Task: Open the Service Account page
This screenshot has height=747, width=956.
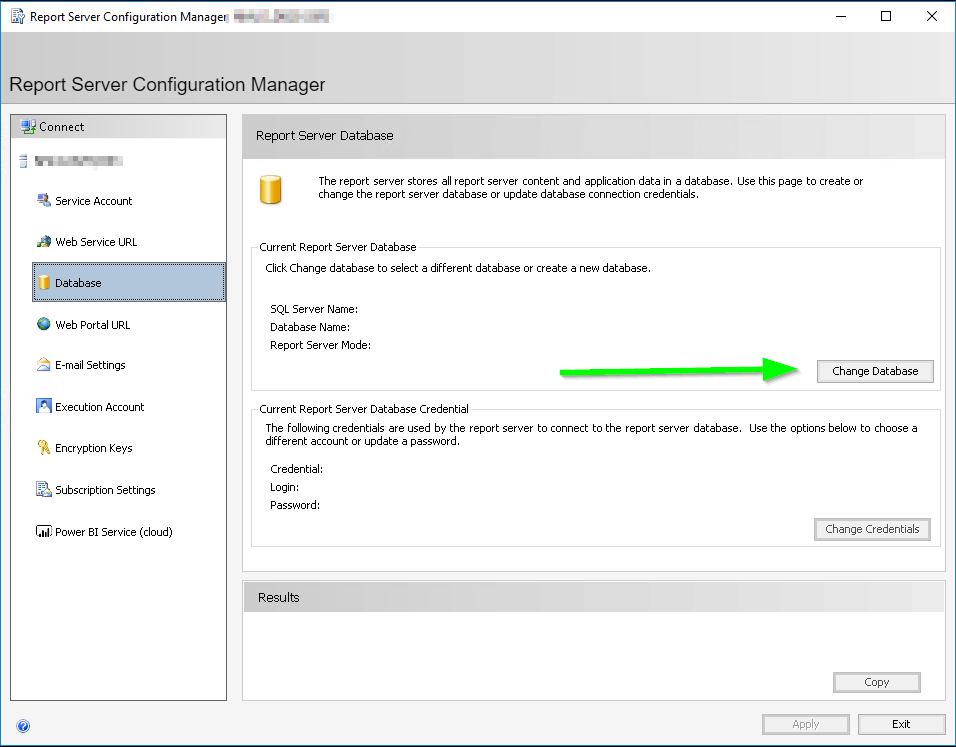Action: point(93,201)
